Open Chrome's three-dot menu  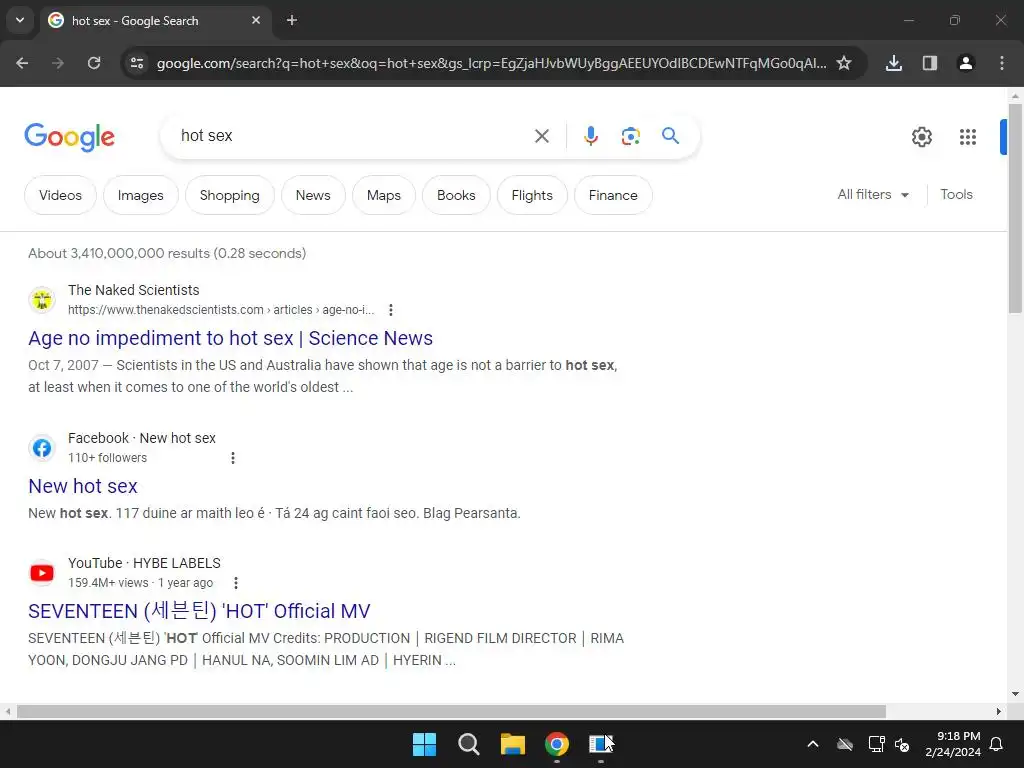point(1001,63)
